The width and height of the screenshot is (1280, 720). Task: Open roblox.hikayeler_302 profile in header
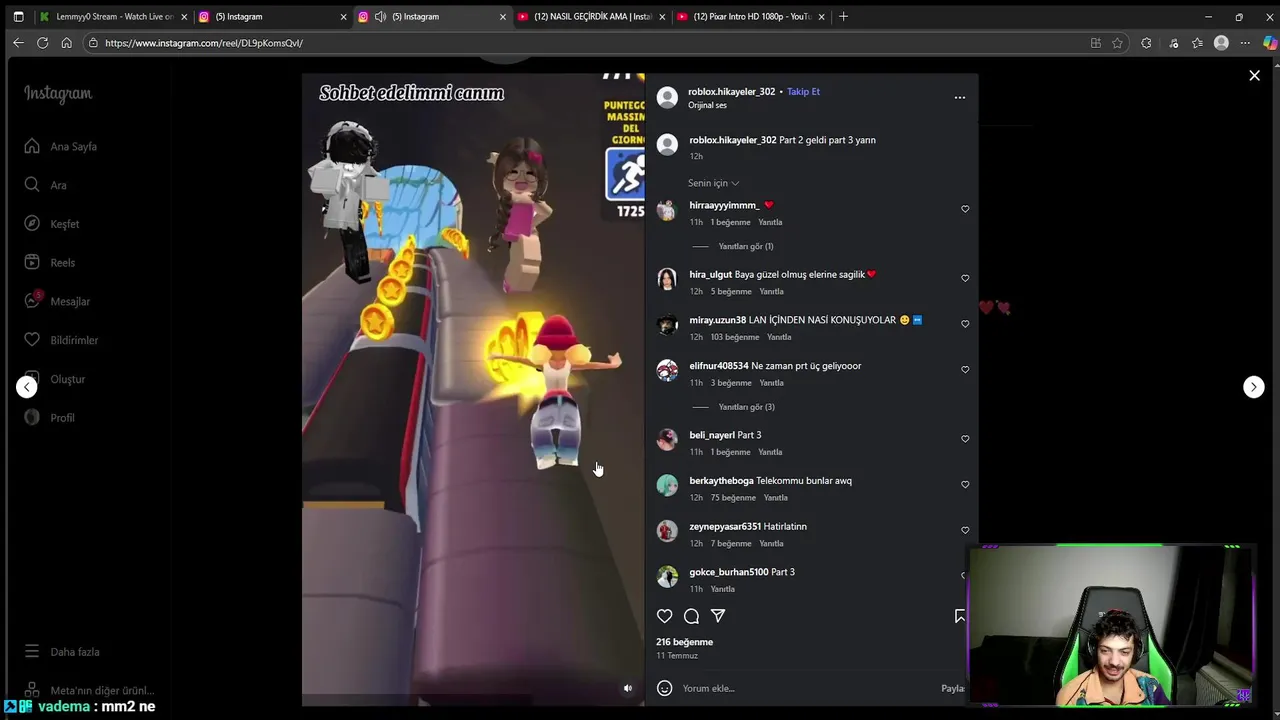click(x=731, y=91)
